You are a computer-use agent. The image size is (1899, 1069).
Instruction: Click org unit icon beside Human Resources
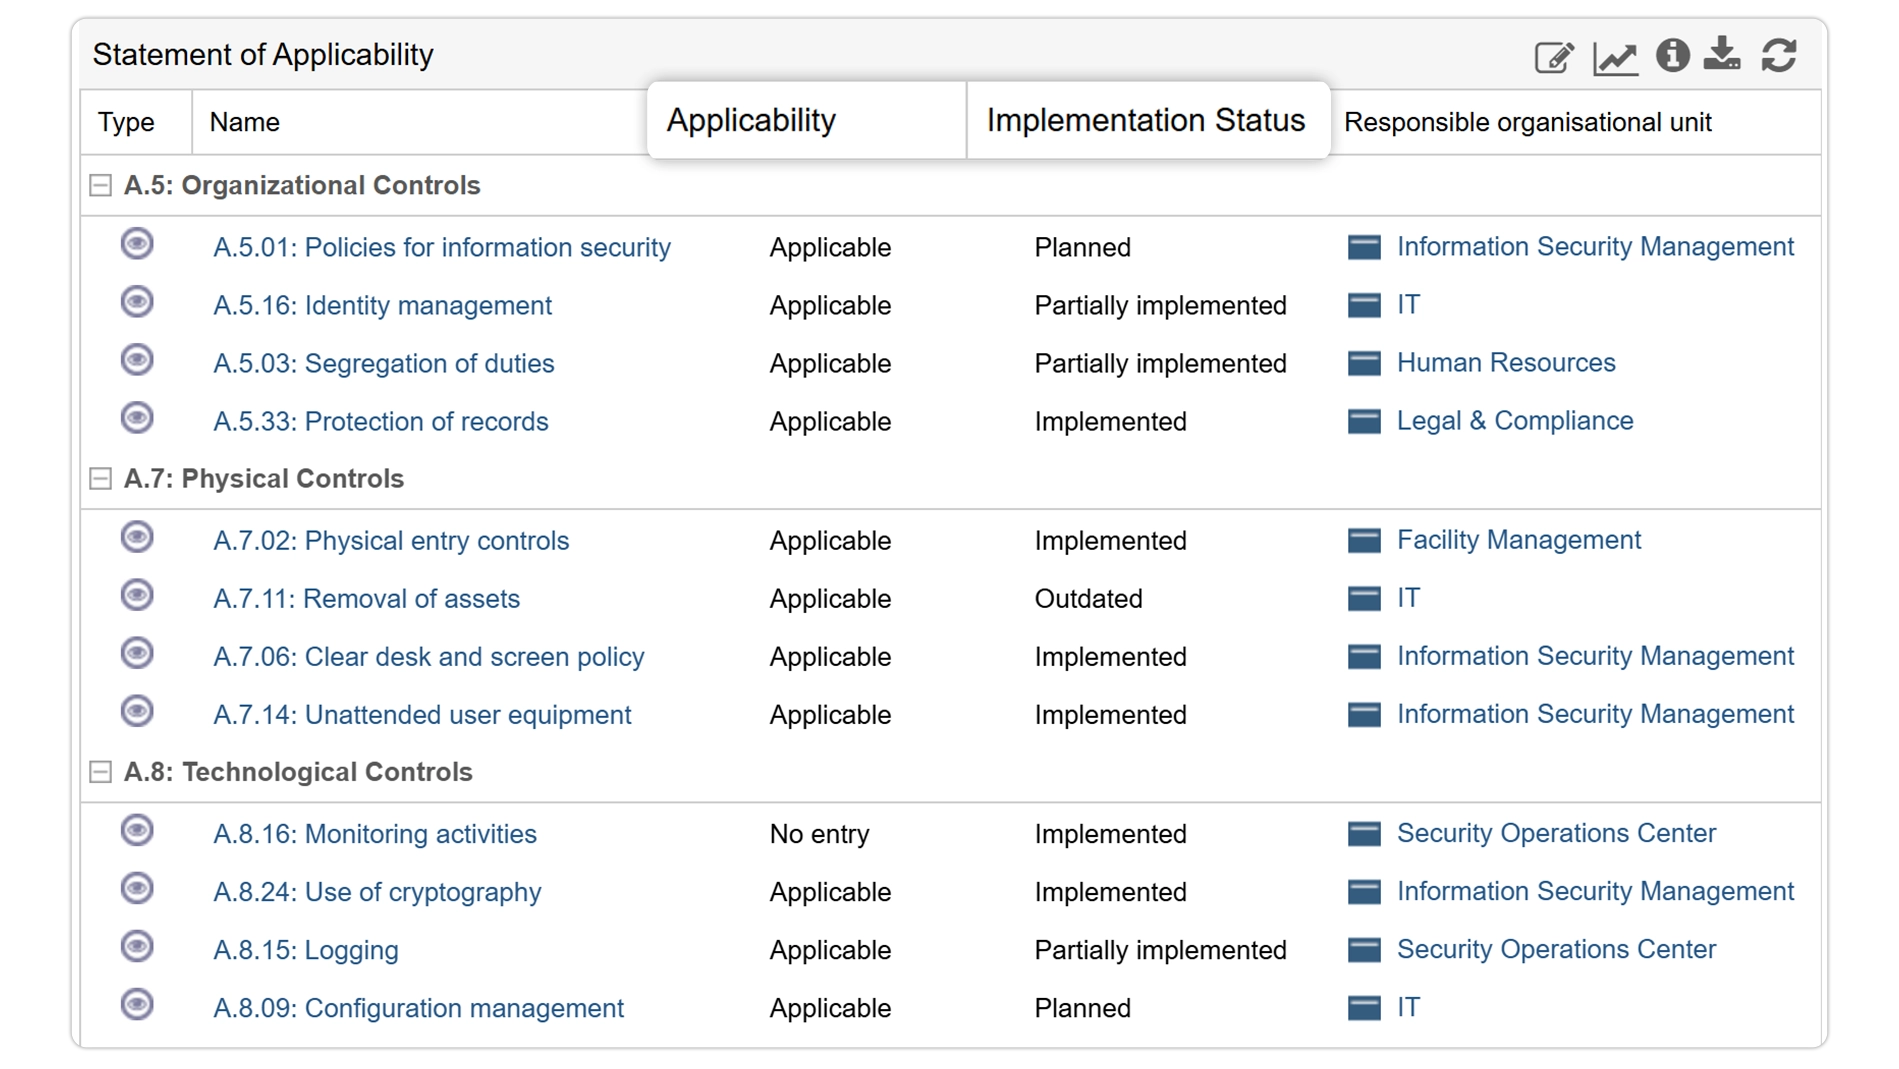(x=1364, y=363)
